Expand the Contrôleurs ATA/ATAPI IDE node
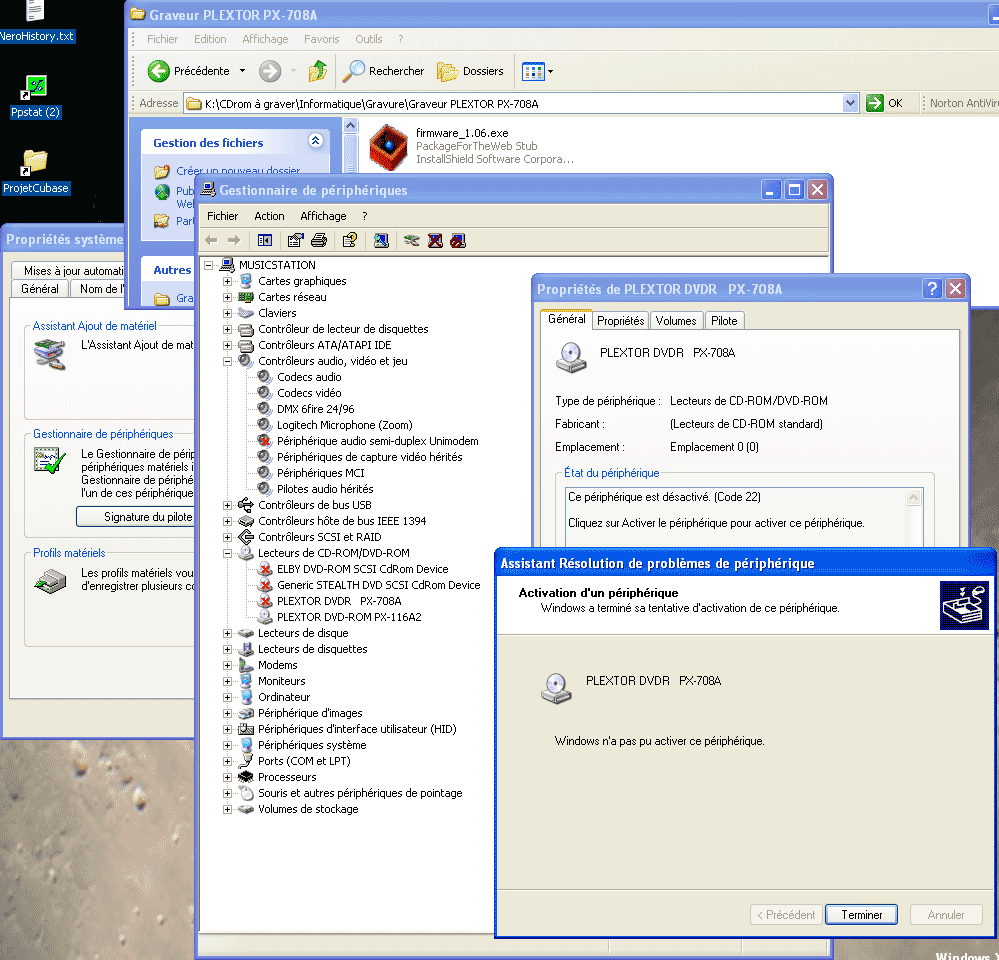The height and width of the screenshot is (960, 999). [227, 345]
